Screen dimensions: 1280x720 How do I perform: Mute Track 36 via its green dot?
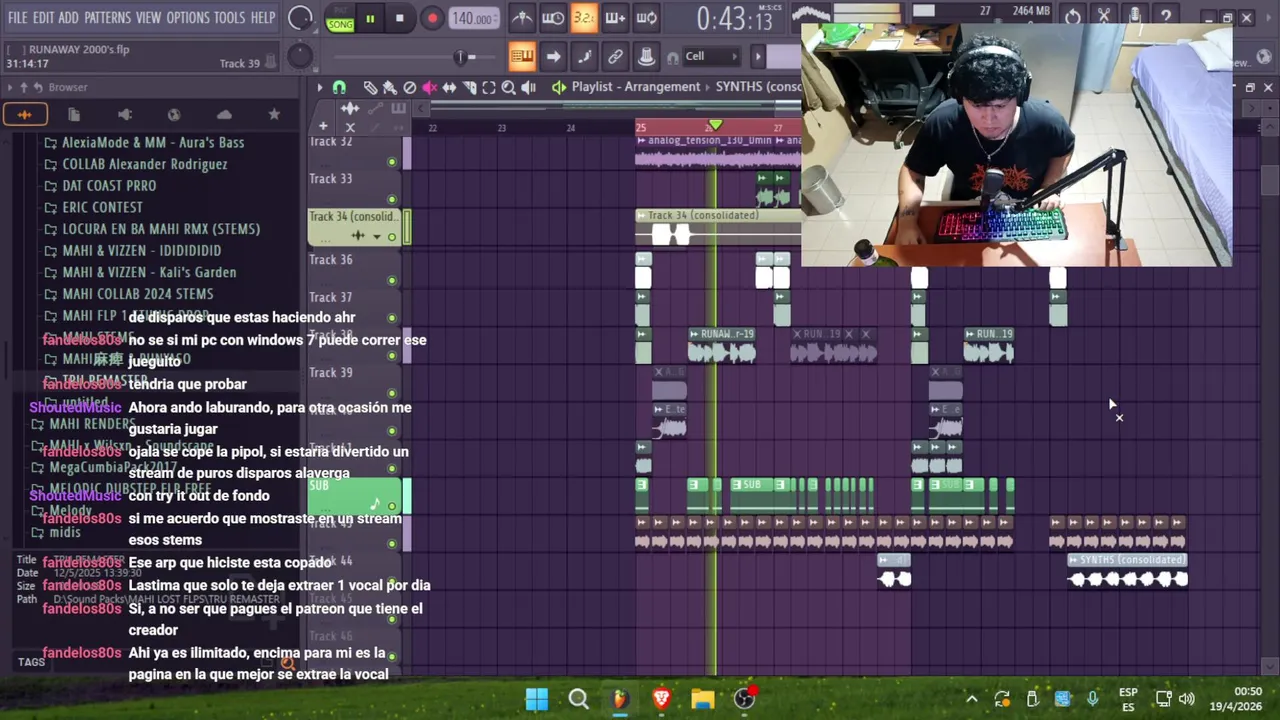tap(392, 280)
